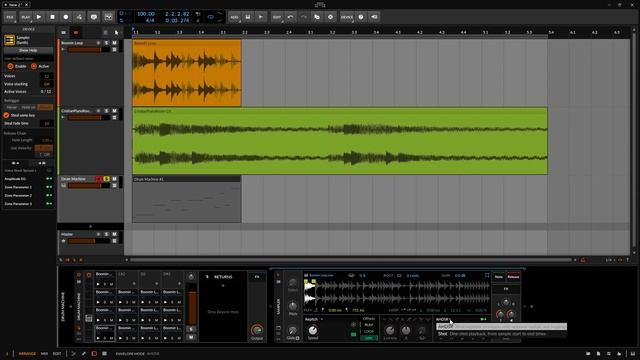Open the DEVICE menu in top toolbar
Screen dimensions: 640x360
(347, 17)
